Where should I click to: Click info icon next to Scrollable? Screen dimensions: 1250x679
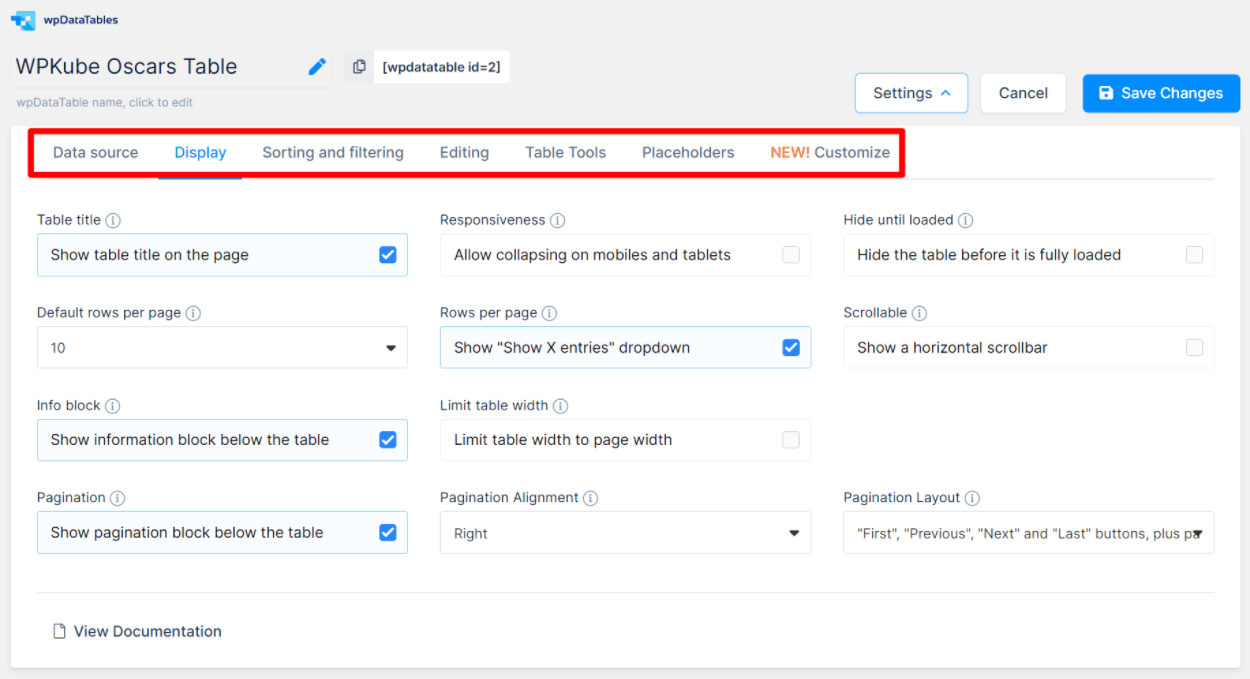coord(919,313)
